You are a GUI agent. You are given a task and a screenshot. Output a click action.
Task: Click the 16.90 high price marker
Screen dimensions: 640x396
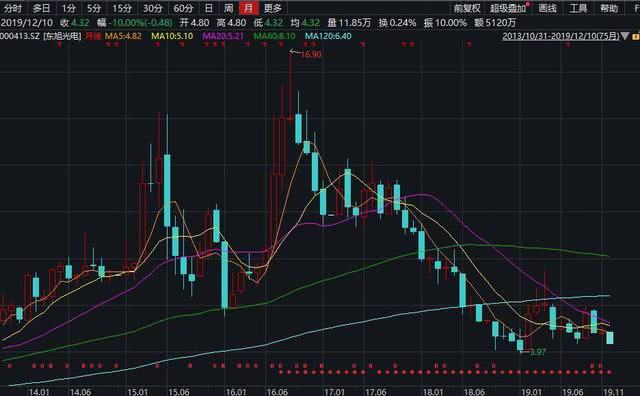click(311, 54)
